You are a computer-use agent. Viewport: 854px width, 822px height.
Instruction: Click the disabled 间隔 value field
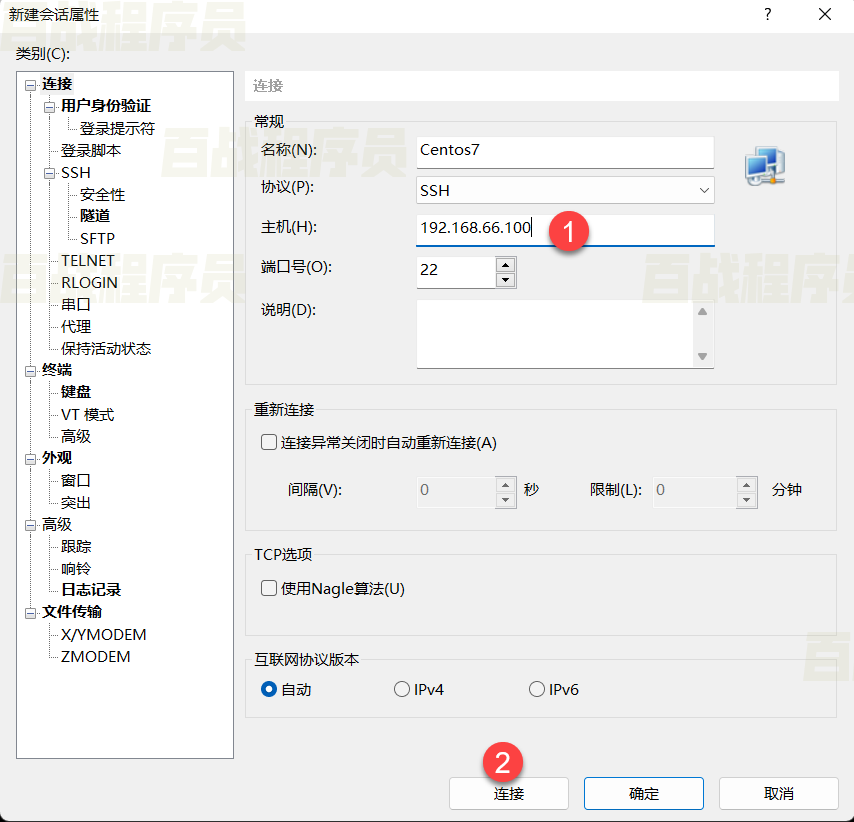point(456,492)
